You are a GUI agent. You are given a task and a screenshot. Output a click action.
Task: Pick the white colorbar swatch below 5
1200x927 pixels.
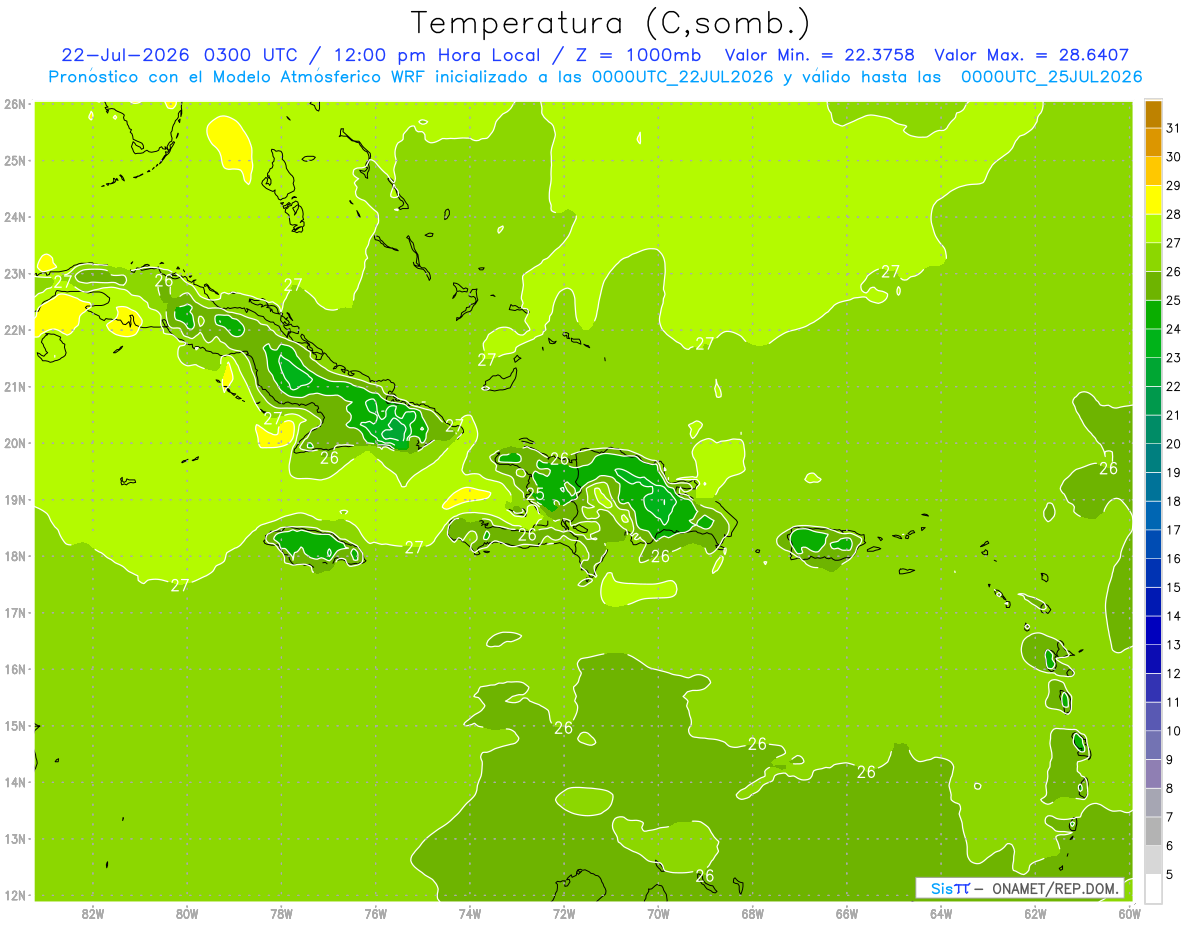pos(1154,888)
